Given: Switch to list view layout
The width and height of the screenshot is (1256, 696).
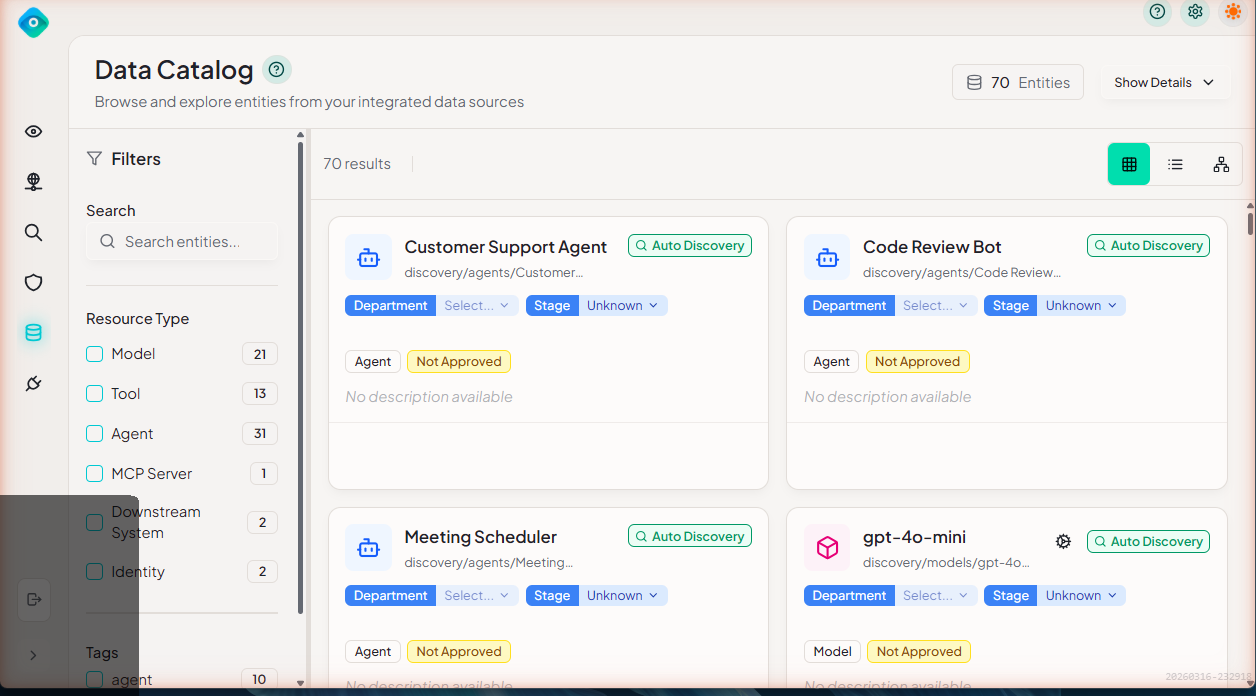Looking at the screenshot, I should click(x=1175, y=164).
